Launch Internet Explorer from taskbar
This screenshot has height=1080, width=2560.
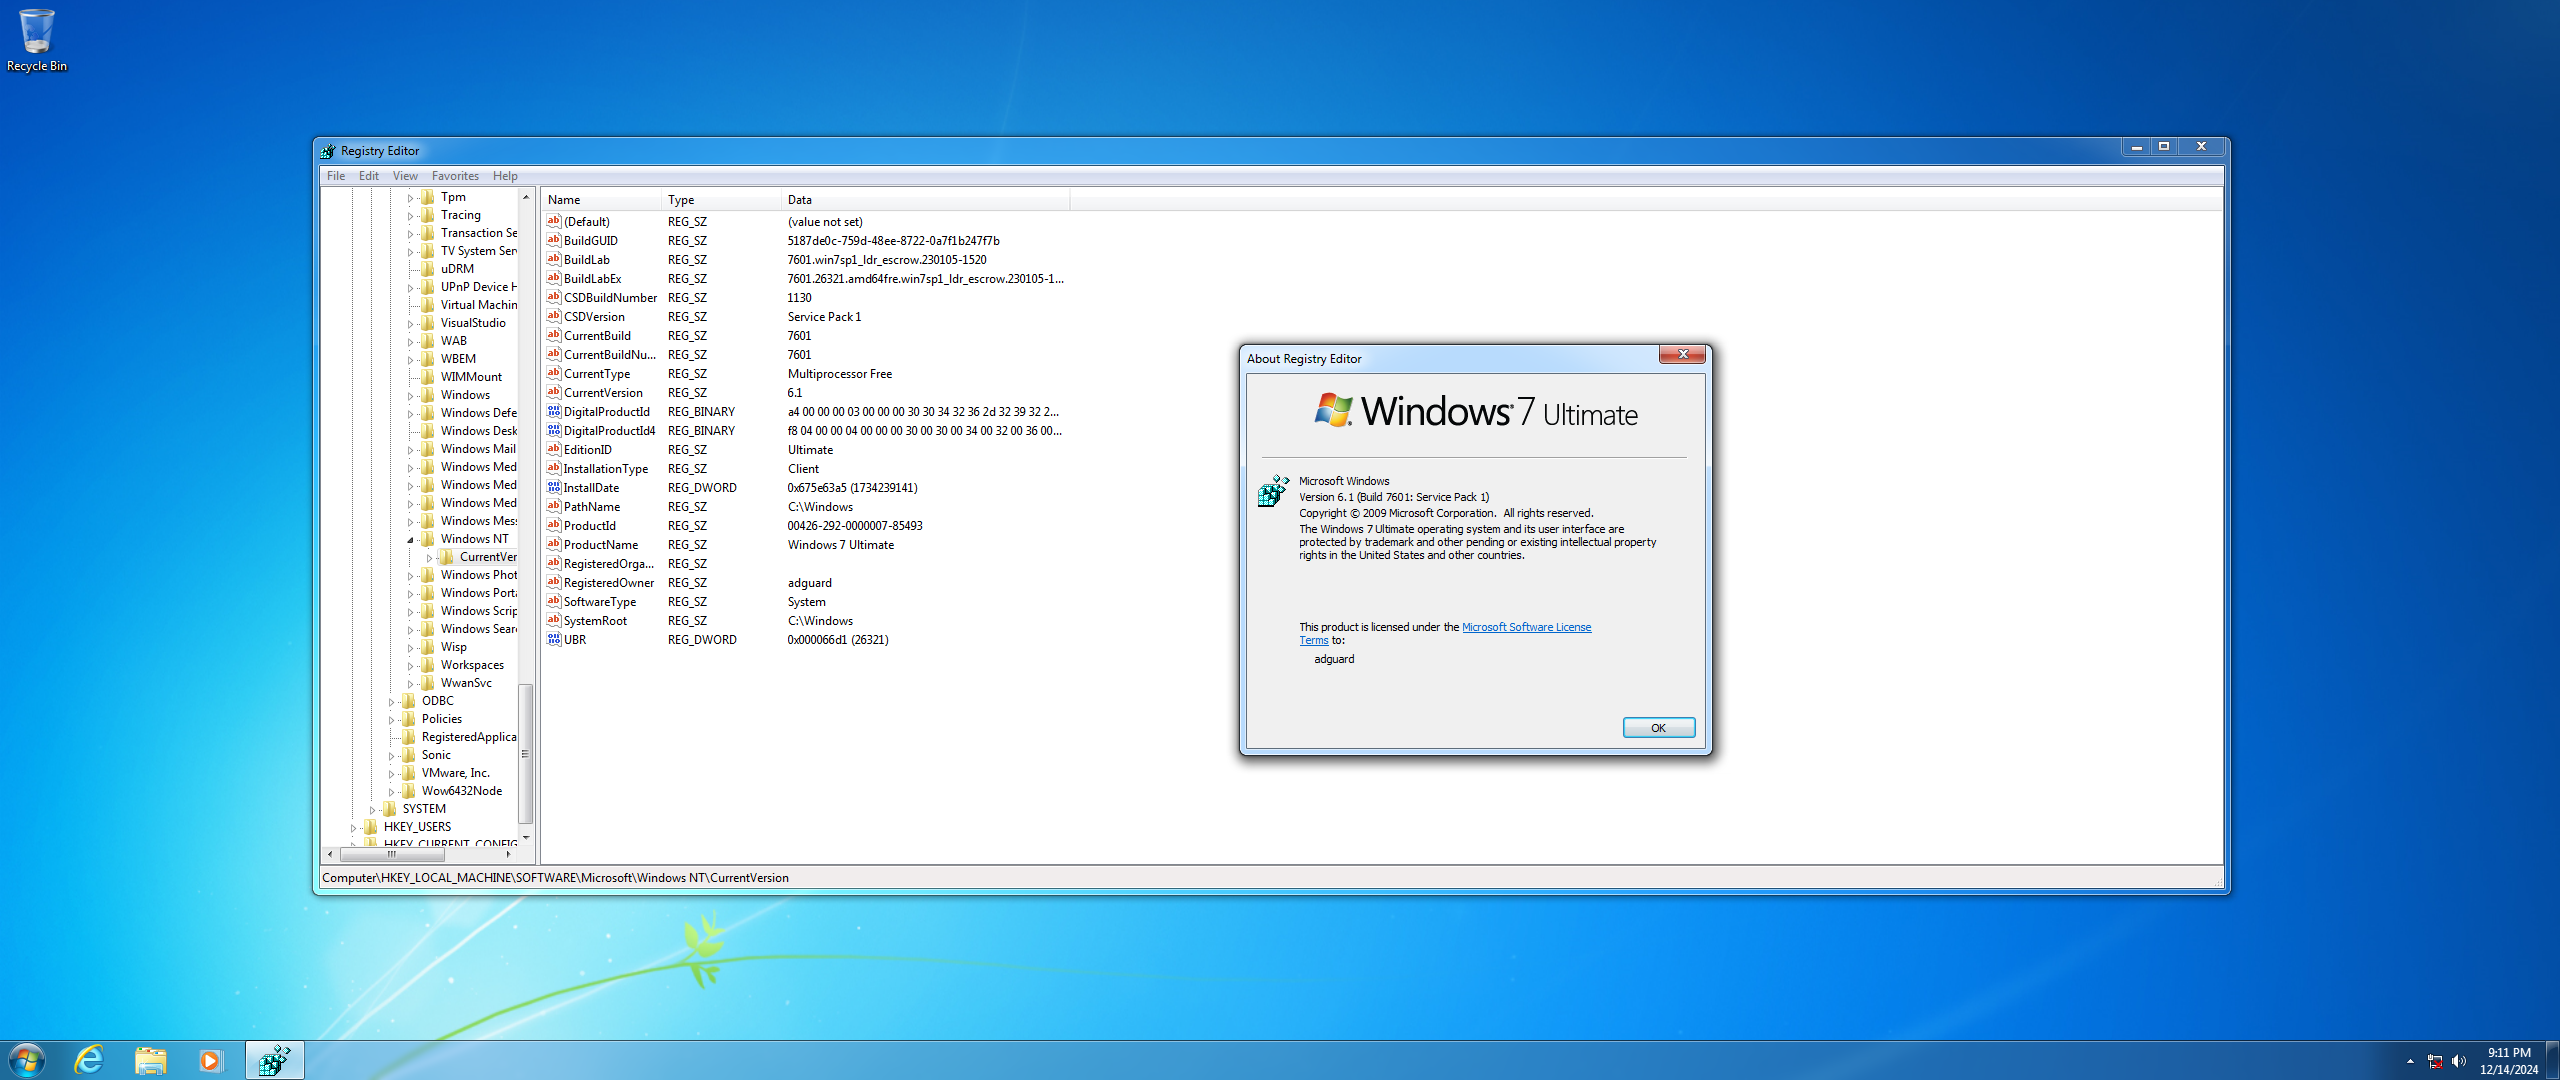point(89,1060)
